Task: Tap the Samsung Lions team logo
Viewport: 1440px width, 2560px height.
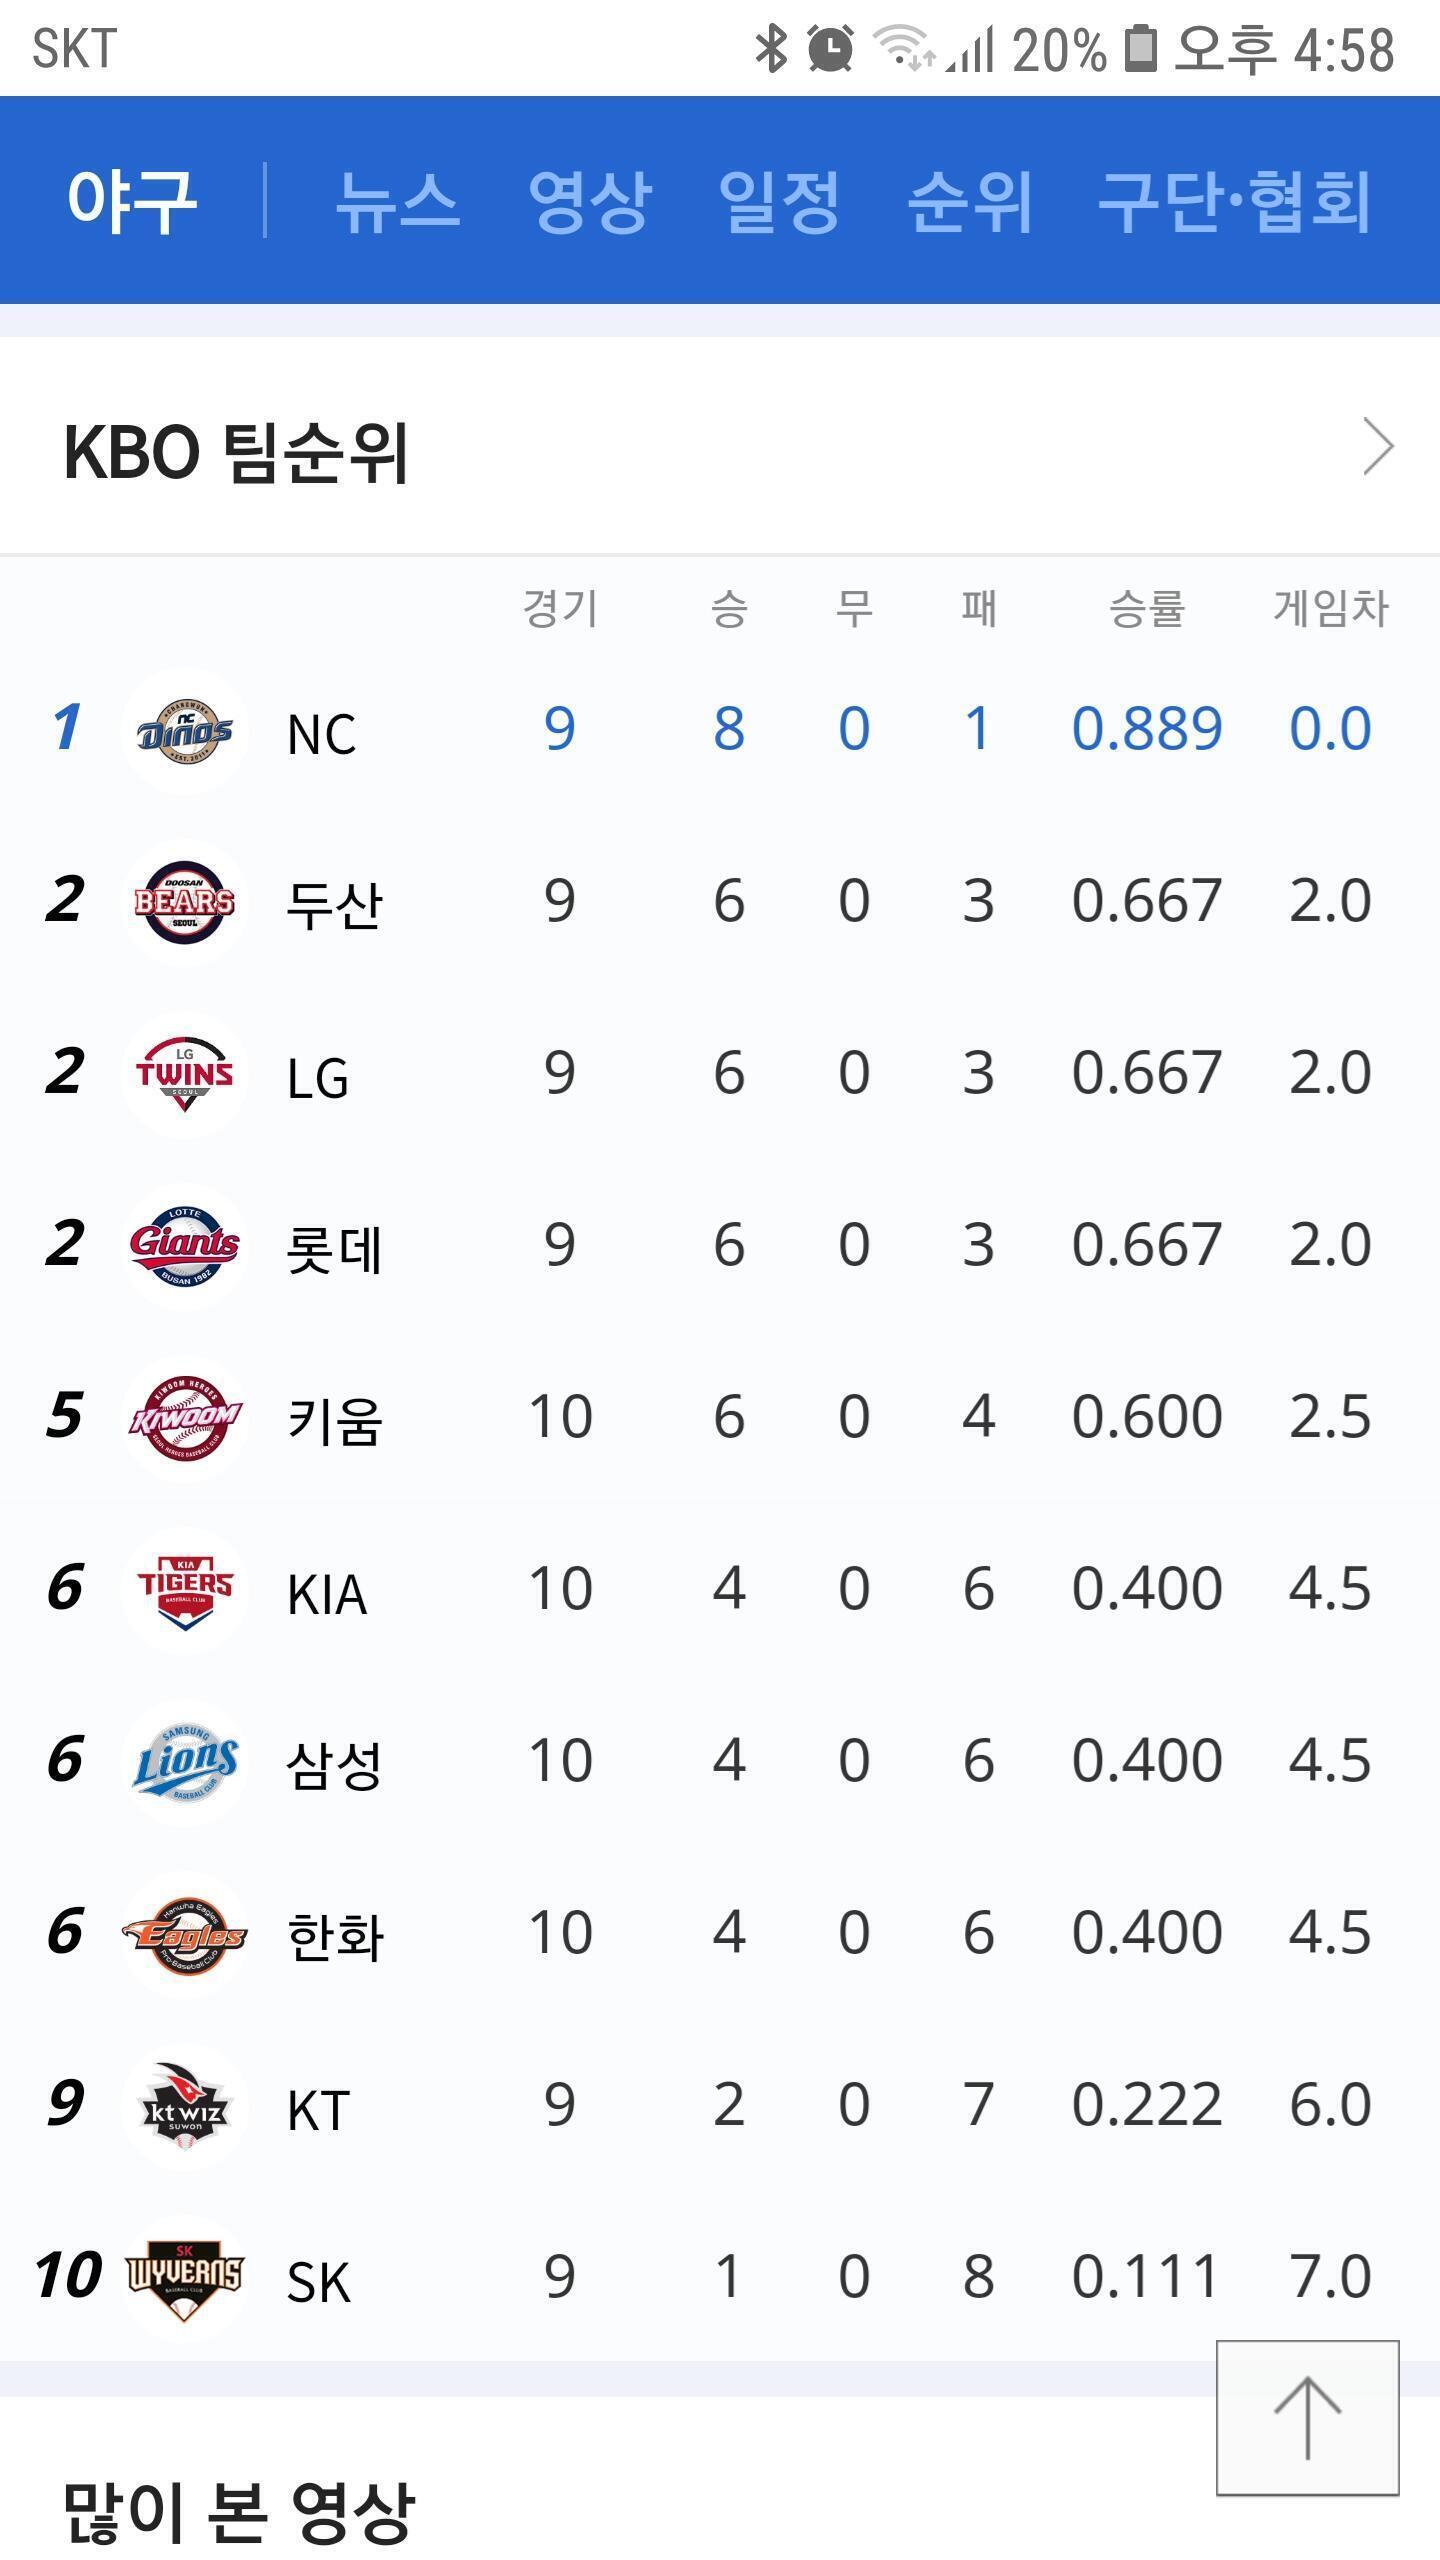Action: coord(185,1762)
